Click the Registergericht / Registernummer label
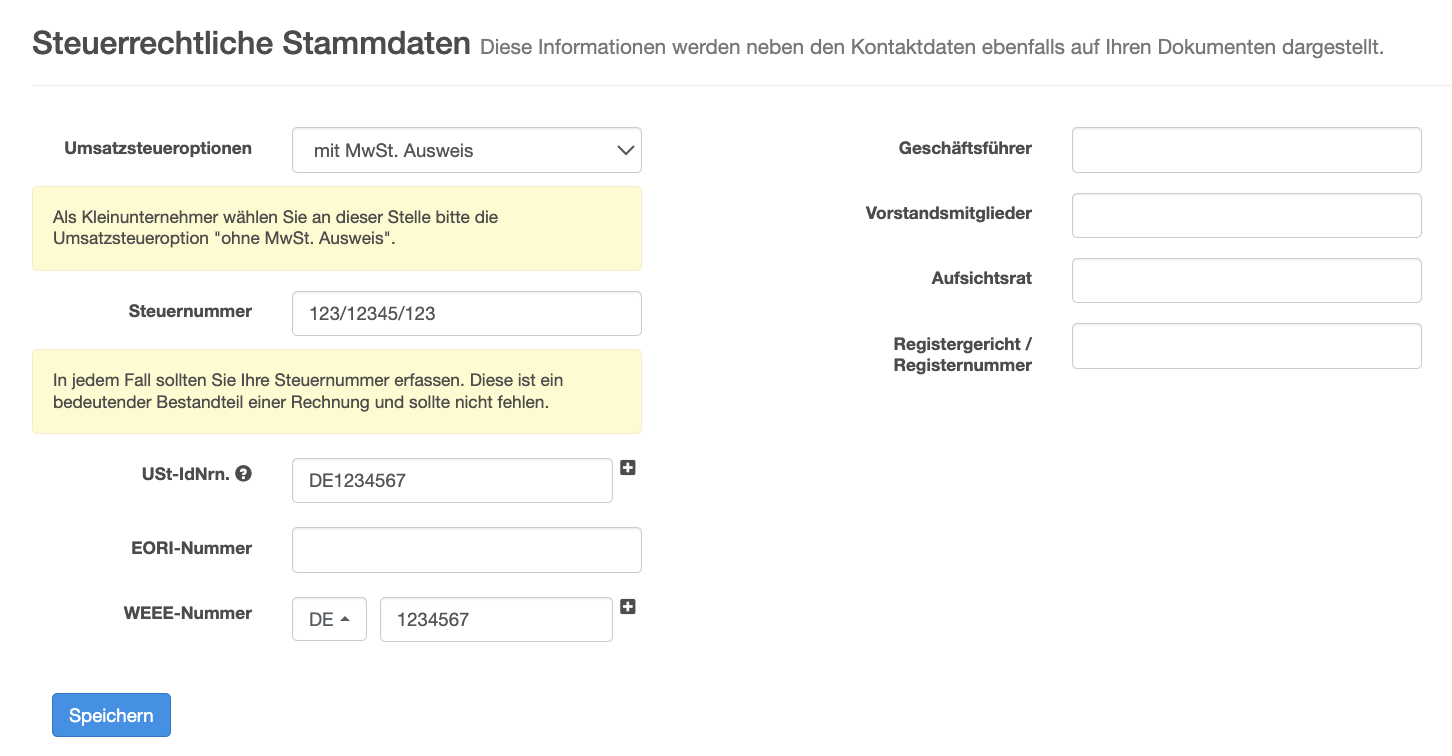The width and height of the screenshot is (1452, 756). pyautogui.click(x=963, y=354)
